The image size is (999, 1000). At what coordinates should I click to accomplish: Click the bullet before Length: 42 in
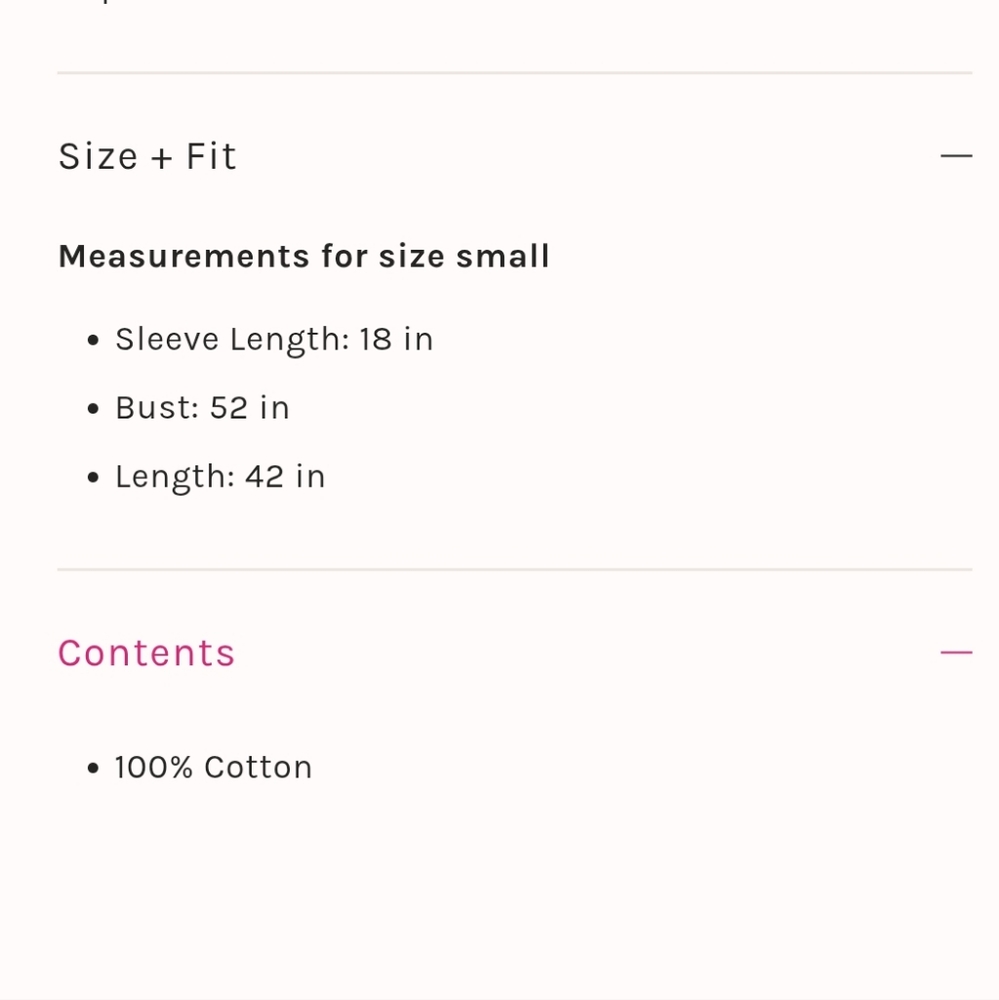click(93, 477)
